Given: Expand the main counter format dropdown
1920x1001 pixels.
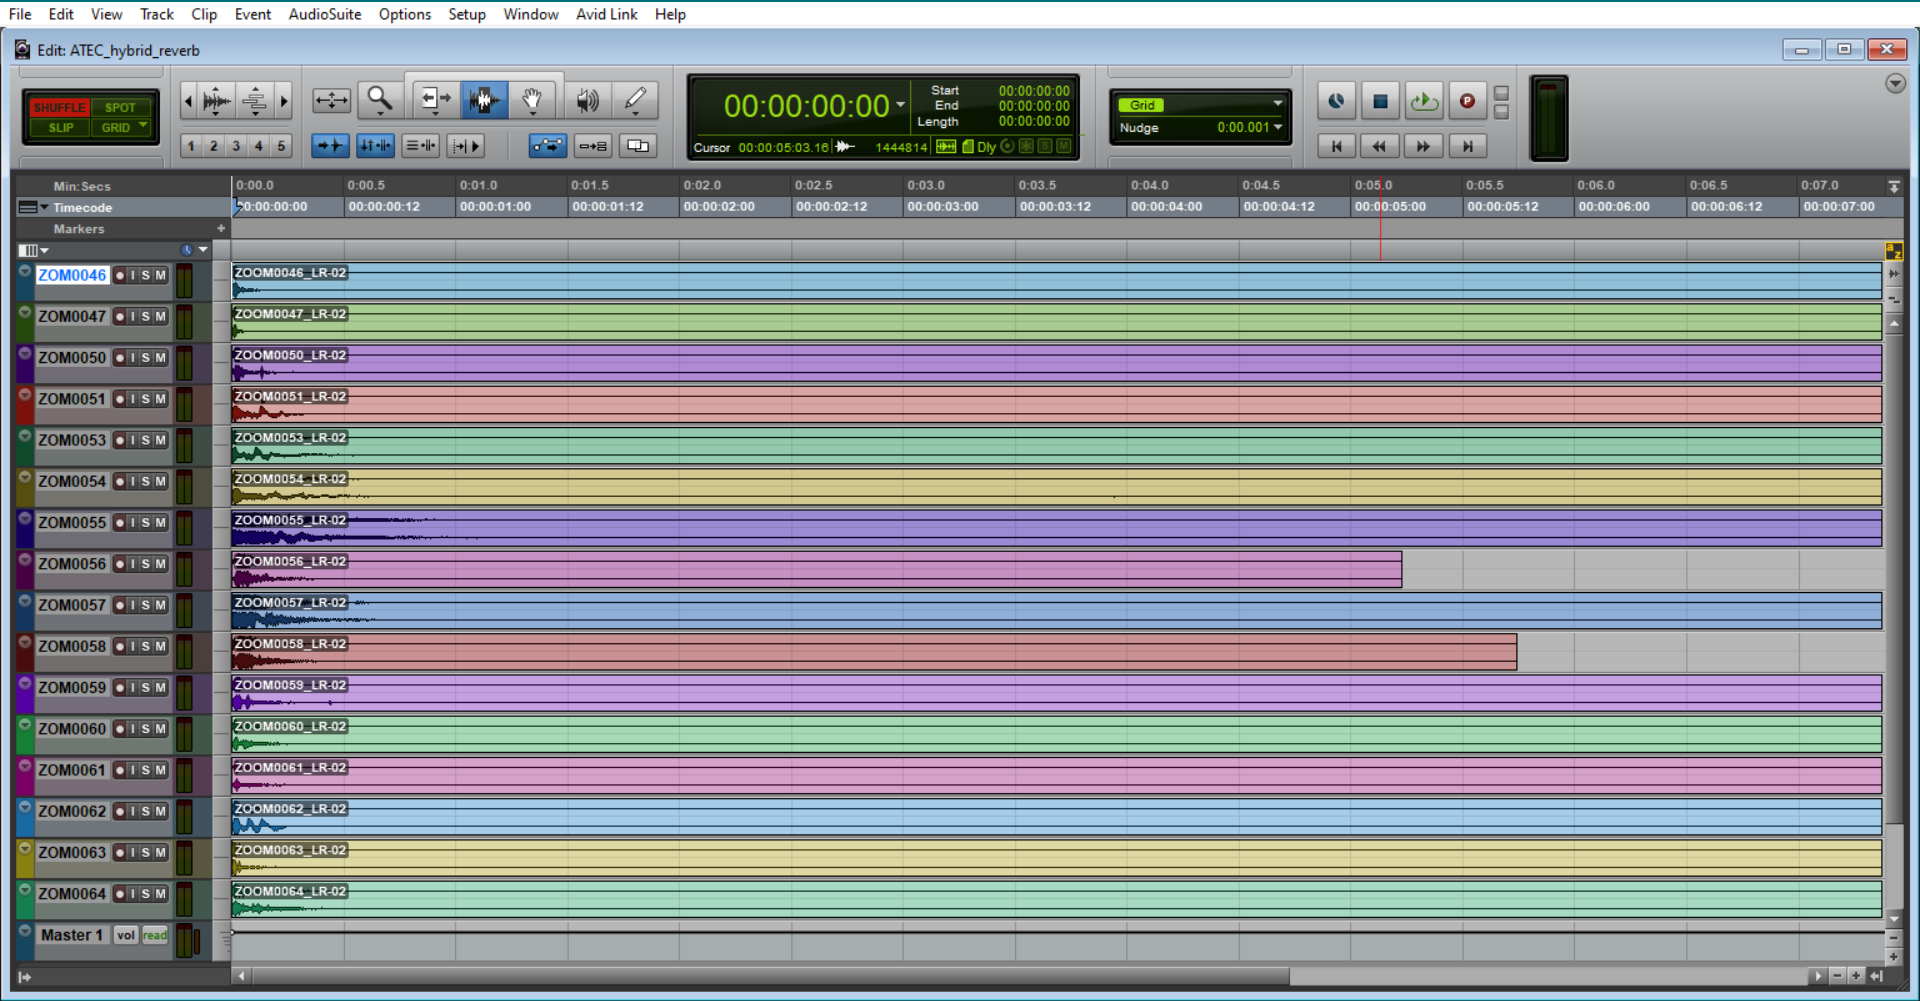Looking at the screenshot, I should coord(900,105).
